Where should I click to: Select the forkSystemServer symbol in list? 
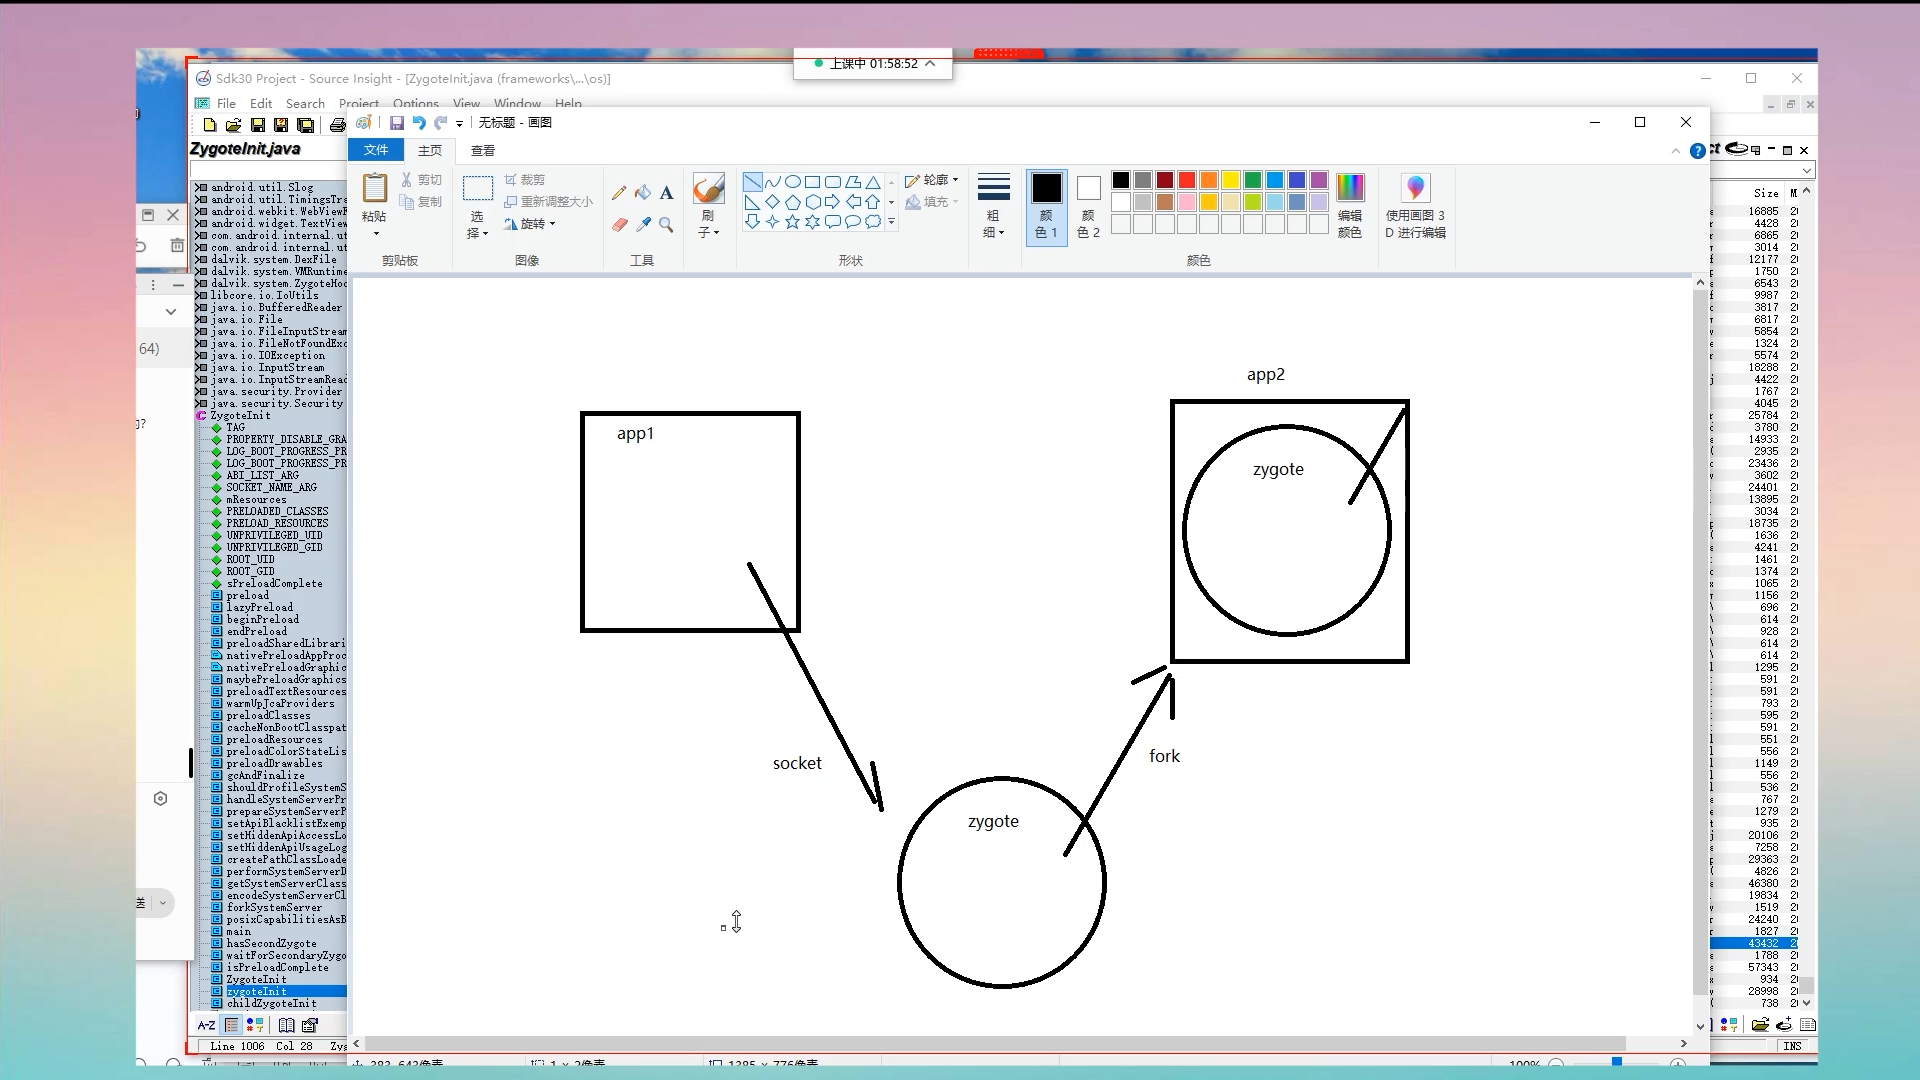[273, 908]
